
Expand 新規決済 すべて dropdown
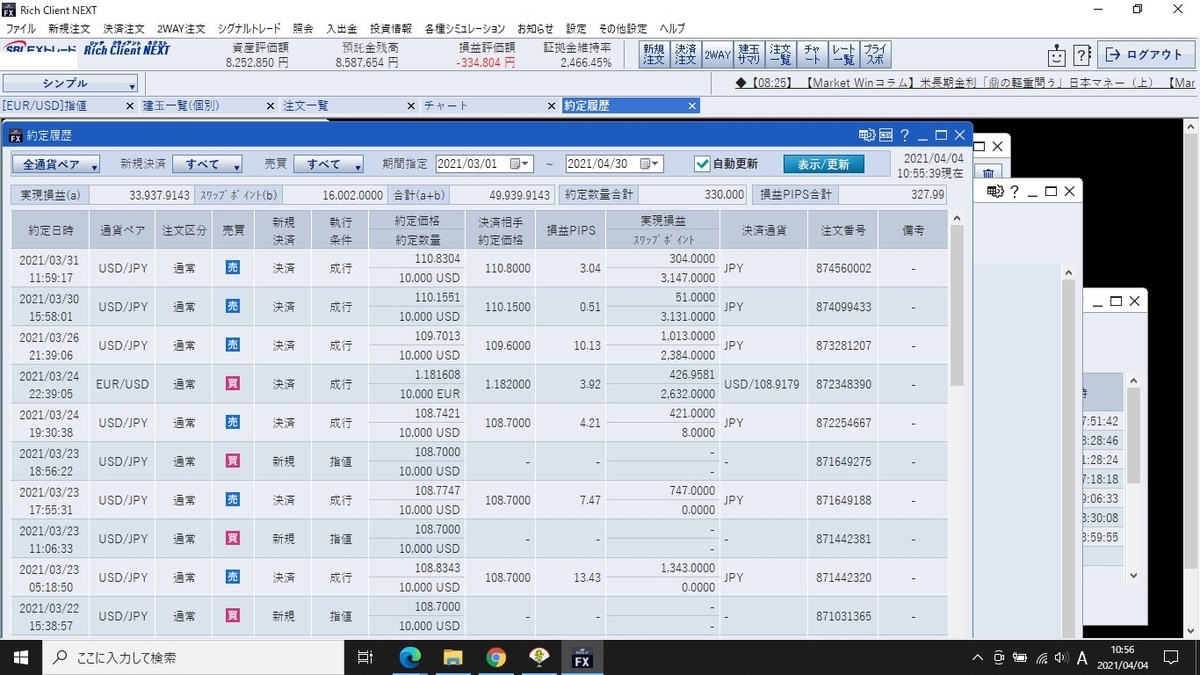coord(207,164)
